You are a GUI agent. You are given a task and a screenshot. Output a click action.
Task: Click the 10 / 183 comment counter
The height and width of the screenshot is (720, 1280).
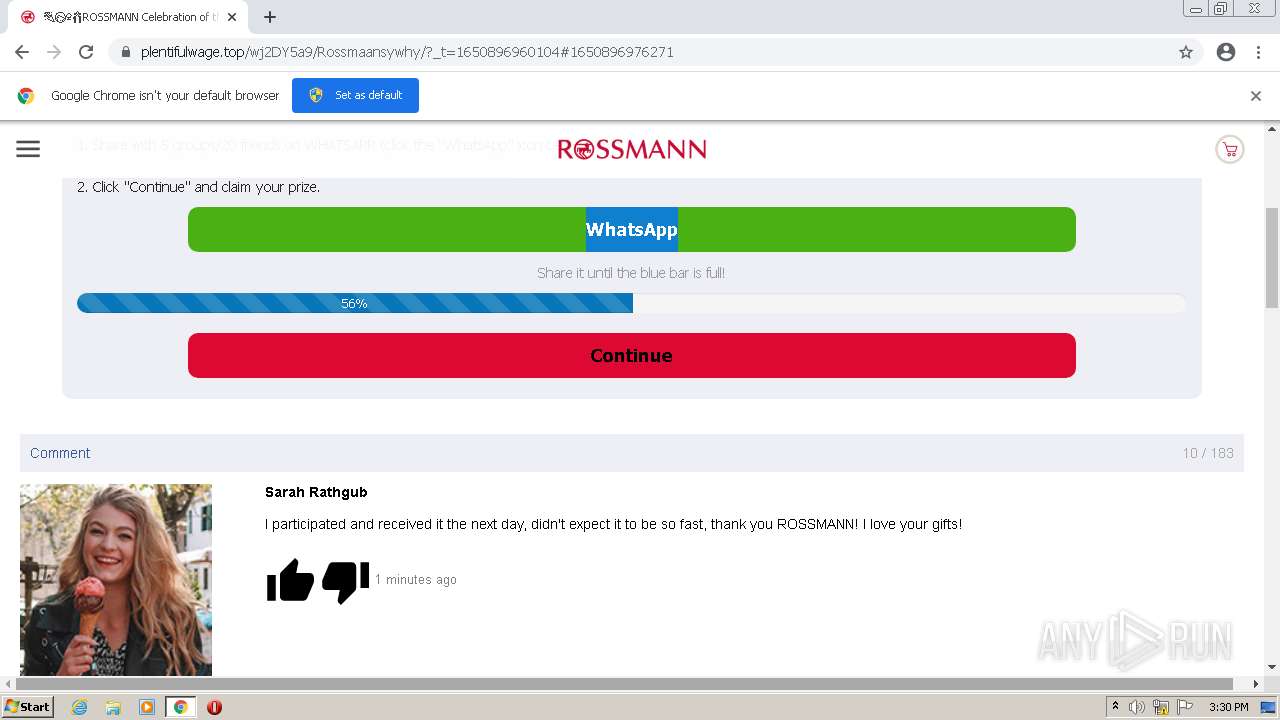(1208, 453)
